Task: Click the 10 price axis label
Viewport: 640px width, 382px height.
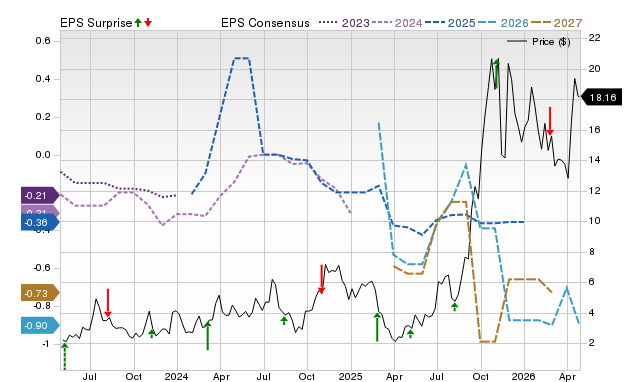Action: tap(594, 221)
